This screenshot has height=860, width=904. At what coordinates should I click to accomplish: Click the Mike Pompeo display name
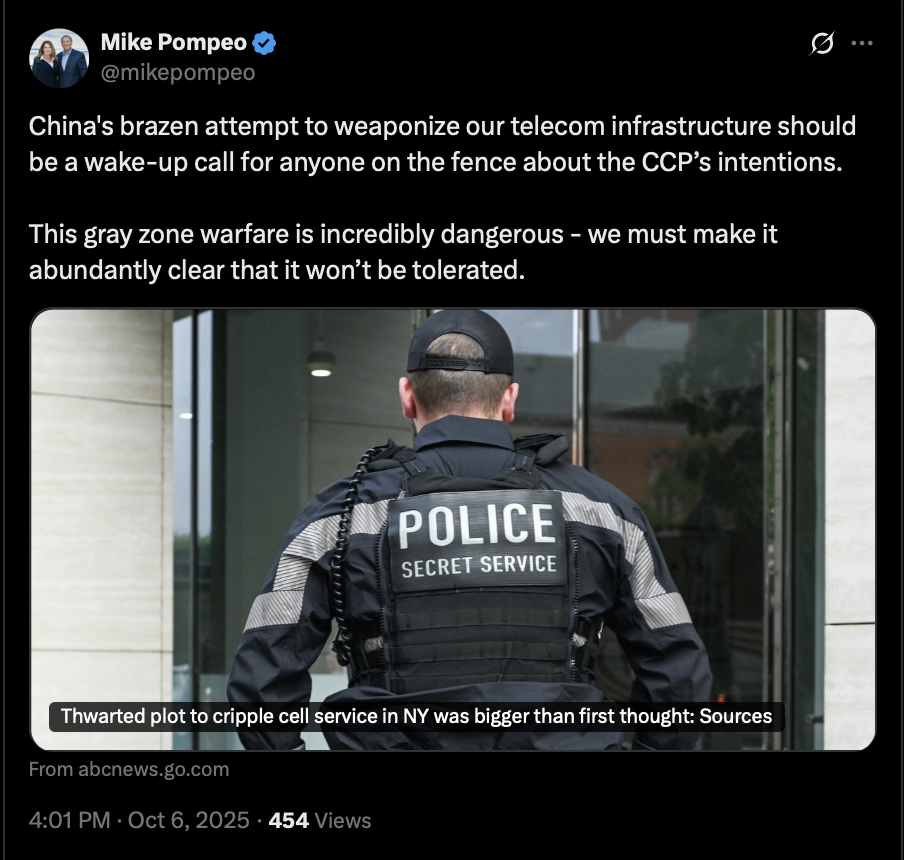174,42
